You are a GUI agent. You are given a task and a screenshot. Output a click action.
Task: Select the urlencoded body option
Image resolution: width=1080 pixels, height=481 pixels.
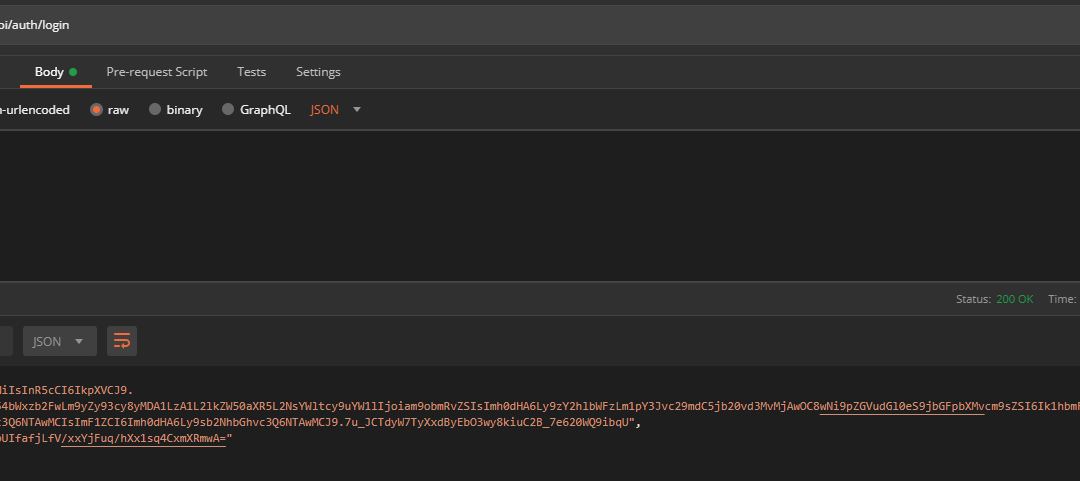[x=35, y=110]
